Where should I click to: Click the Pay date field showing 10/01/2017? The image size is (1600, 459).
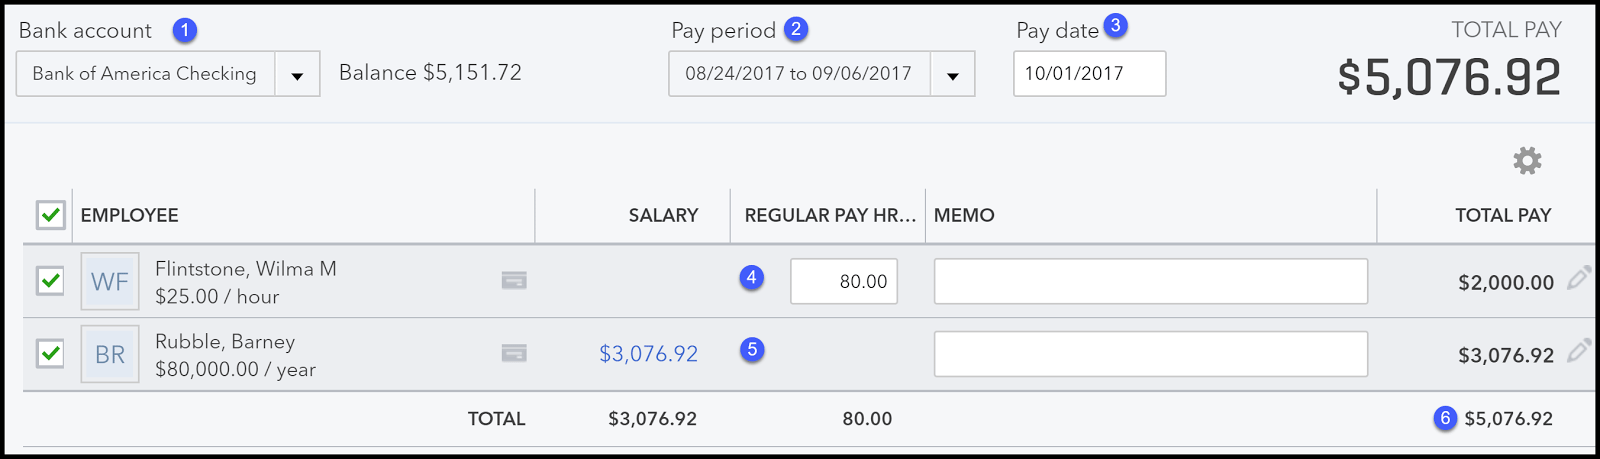click(x=1090, y=74)
